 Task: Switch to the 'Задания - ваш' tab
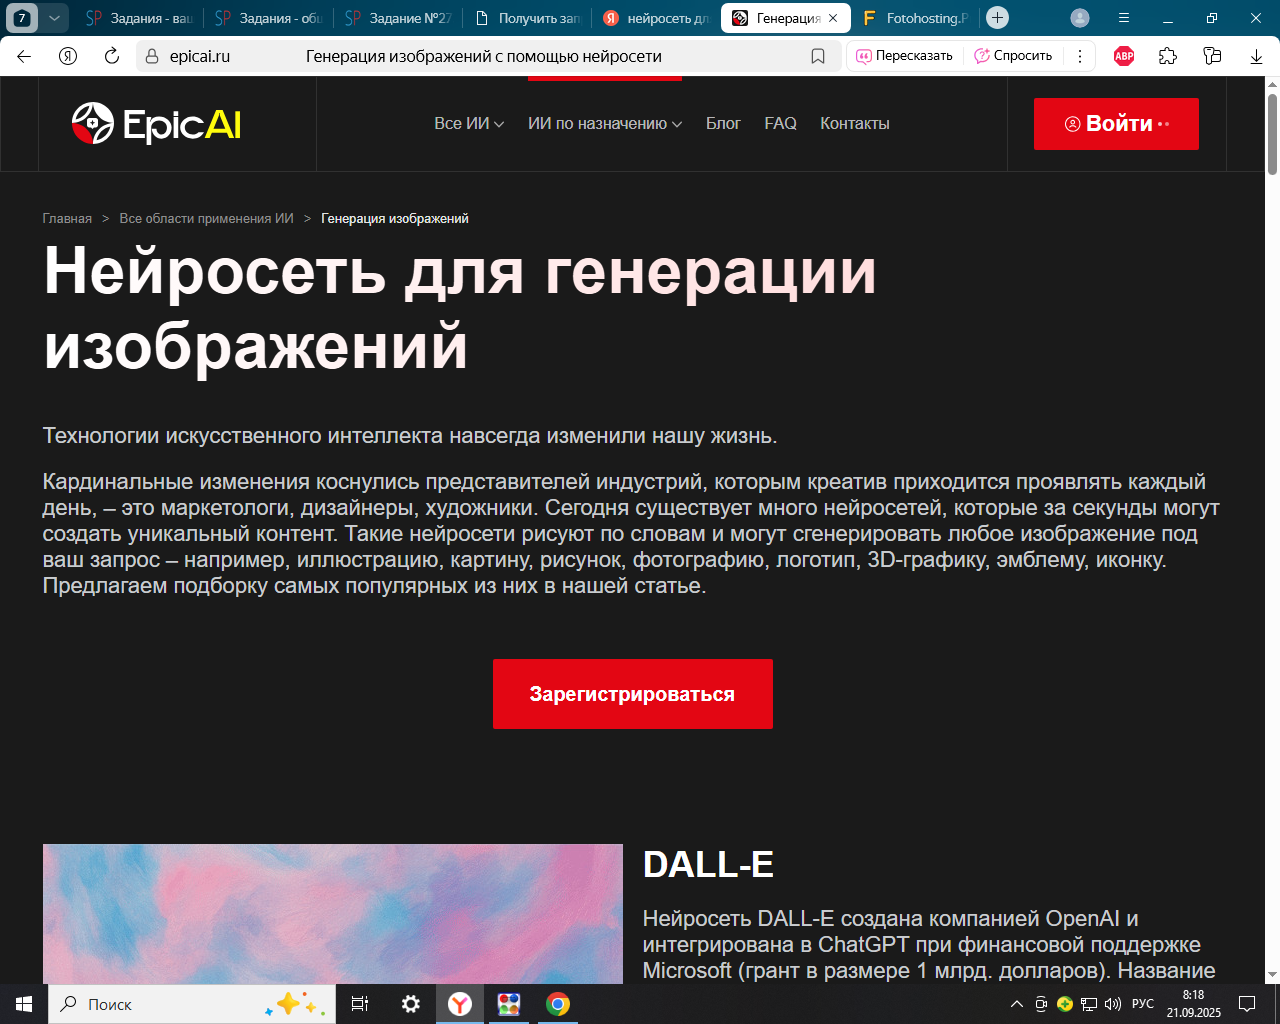(x=138, y=18)
